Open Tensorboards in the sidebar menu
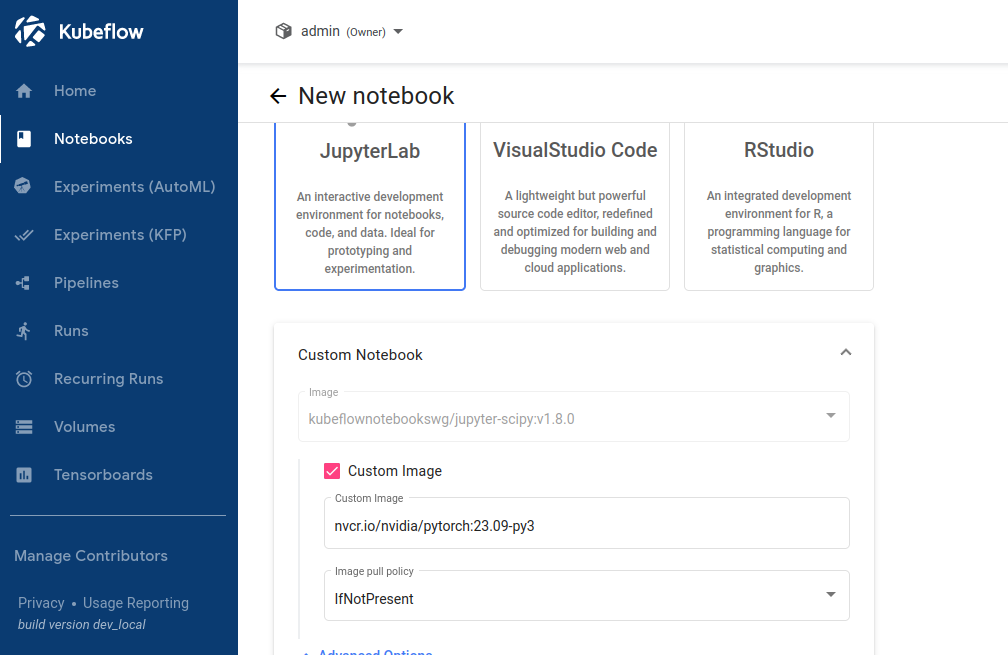The height and width of the screenshot is (655, 1008). [x=103, y=475]
